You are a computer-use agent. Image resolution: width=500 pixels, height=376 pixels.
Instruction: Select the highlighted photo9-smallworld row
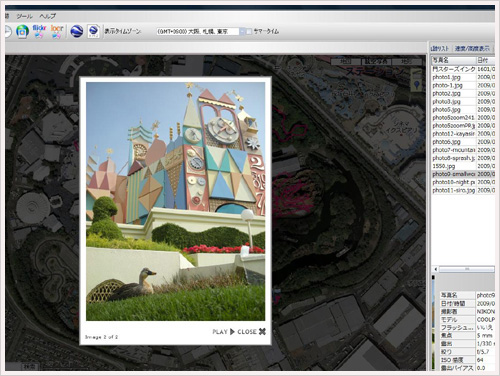tap(463, 174)
